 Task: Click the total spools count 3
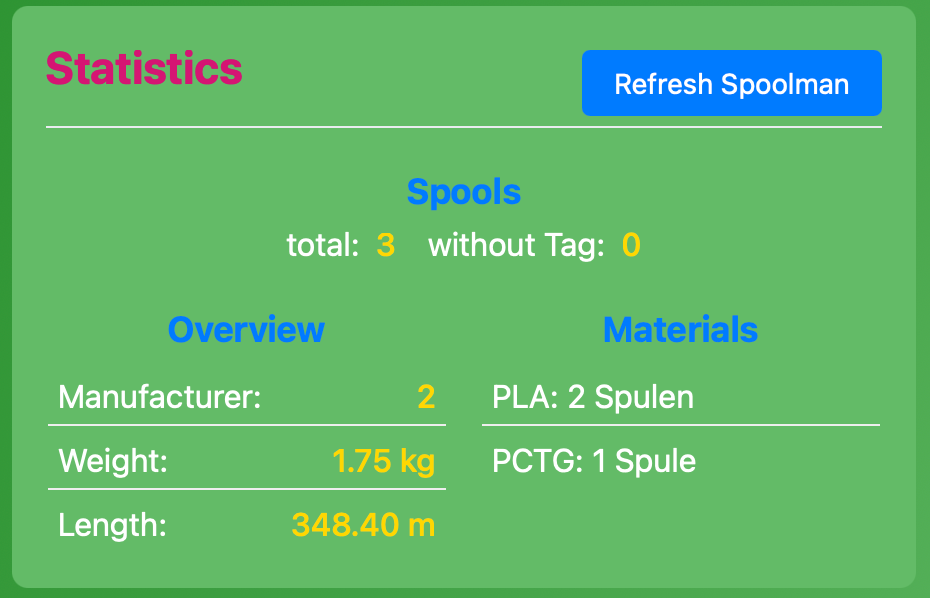click(x=385, y=245)
